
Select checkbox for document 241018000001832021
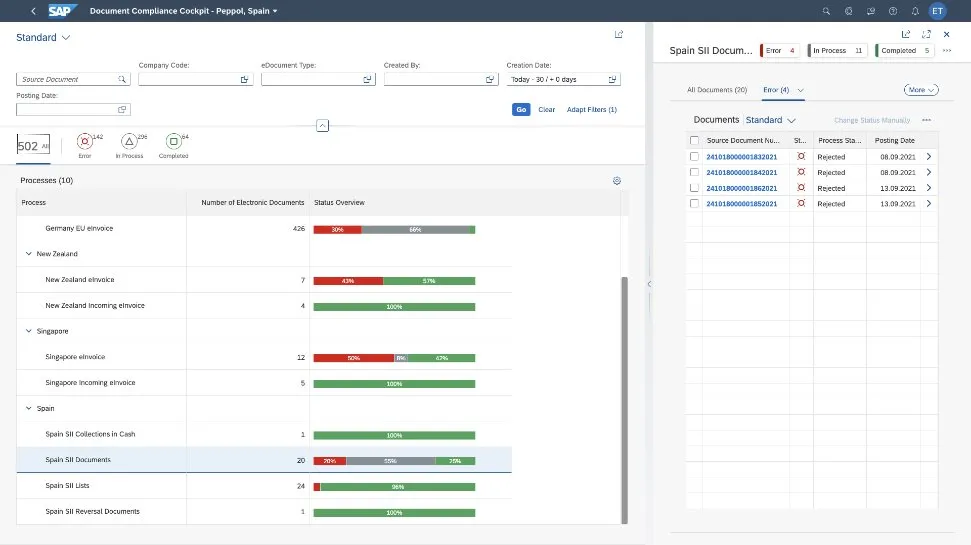(x=695, y=157)
